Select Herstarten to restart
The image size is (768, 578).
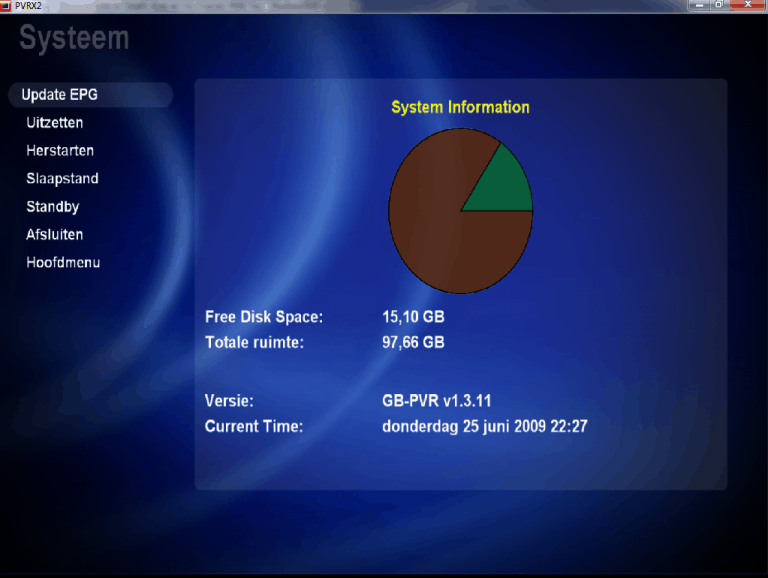pyautogui.click(x=60, y=150)
